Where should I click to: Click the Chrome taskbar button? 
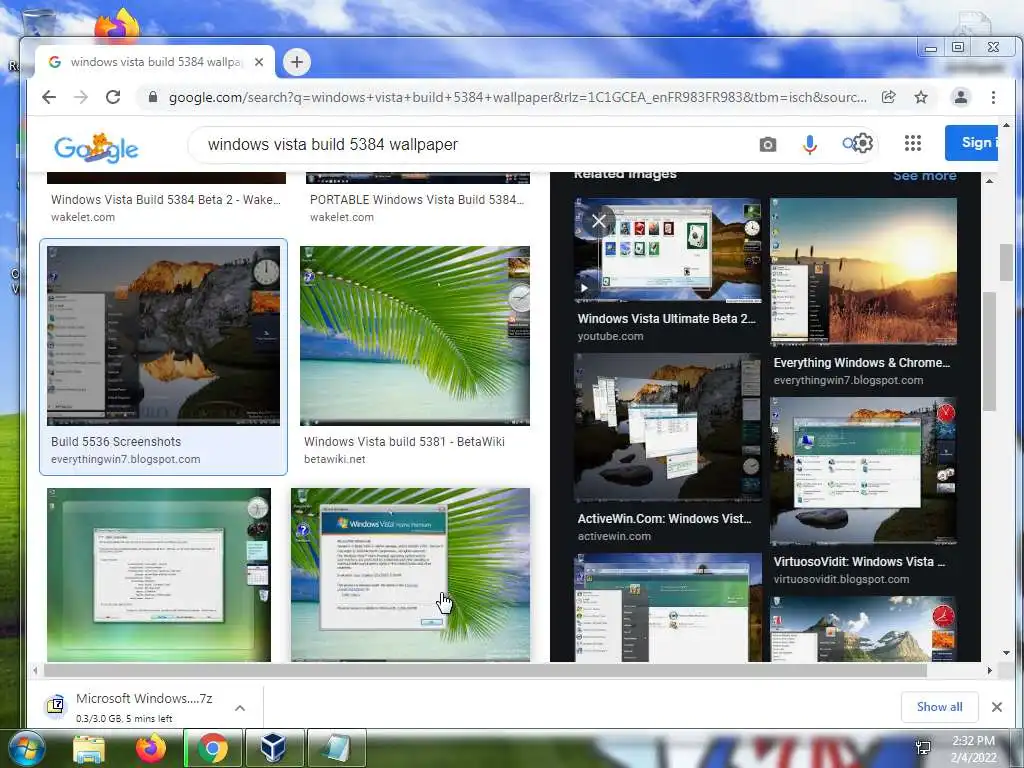tap(213, 748)
